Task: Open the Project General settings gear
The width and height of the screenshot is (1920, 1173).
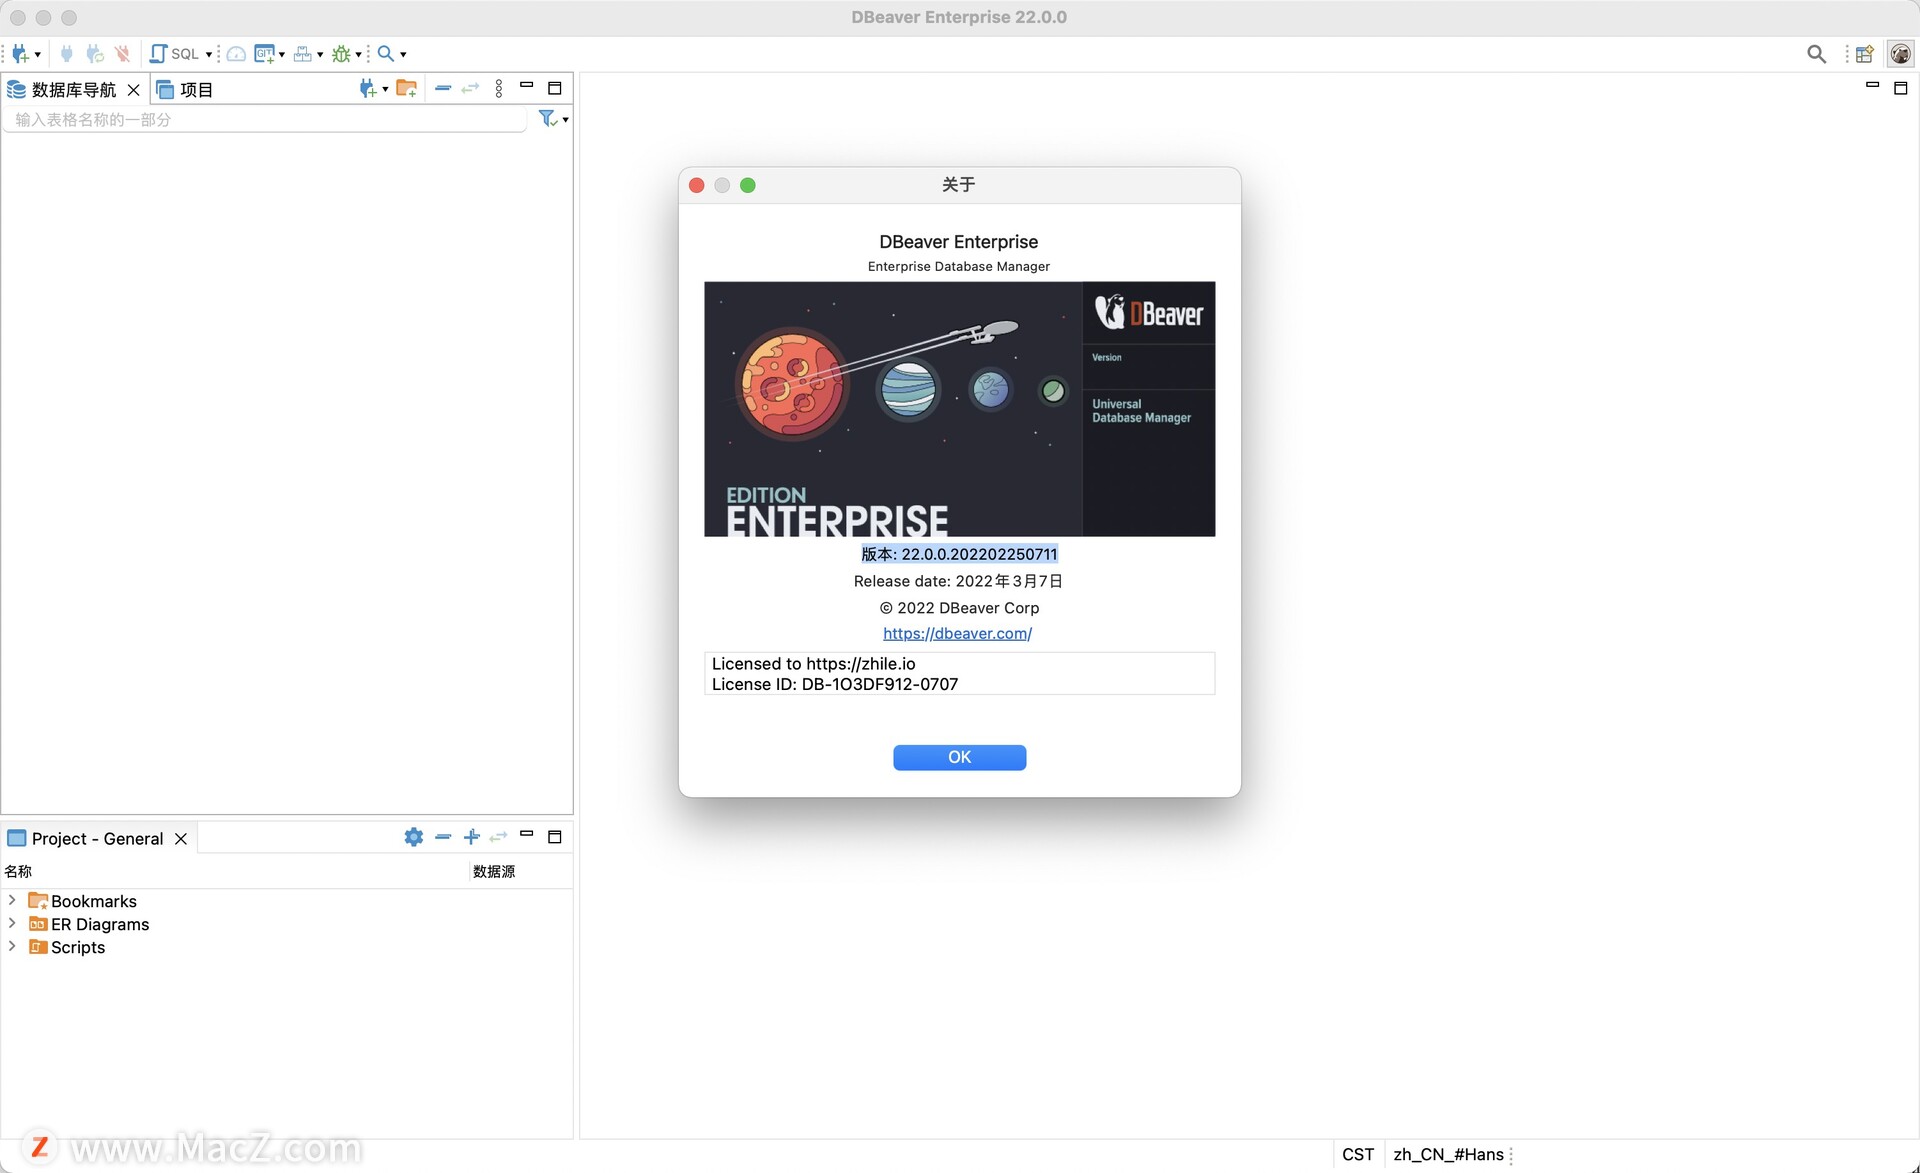Action: click(413, 837)
